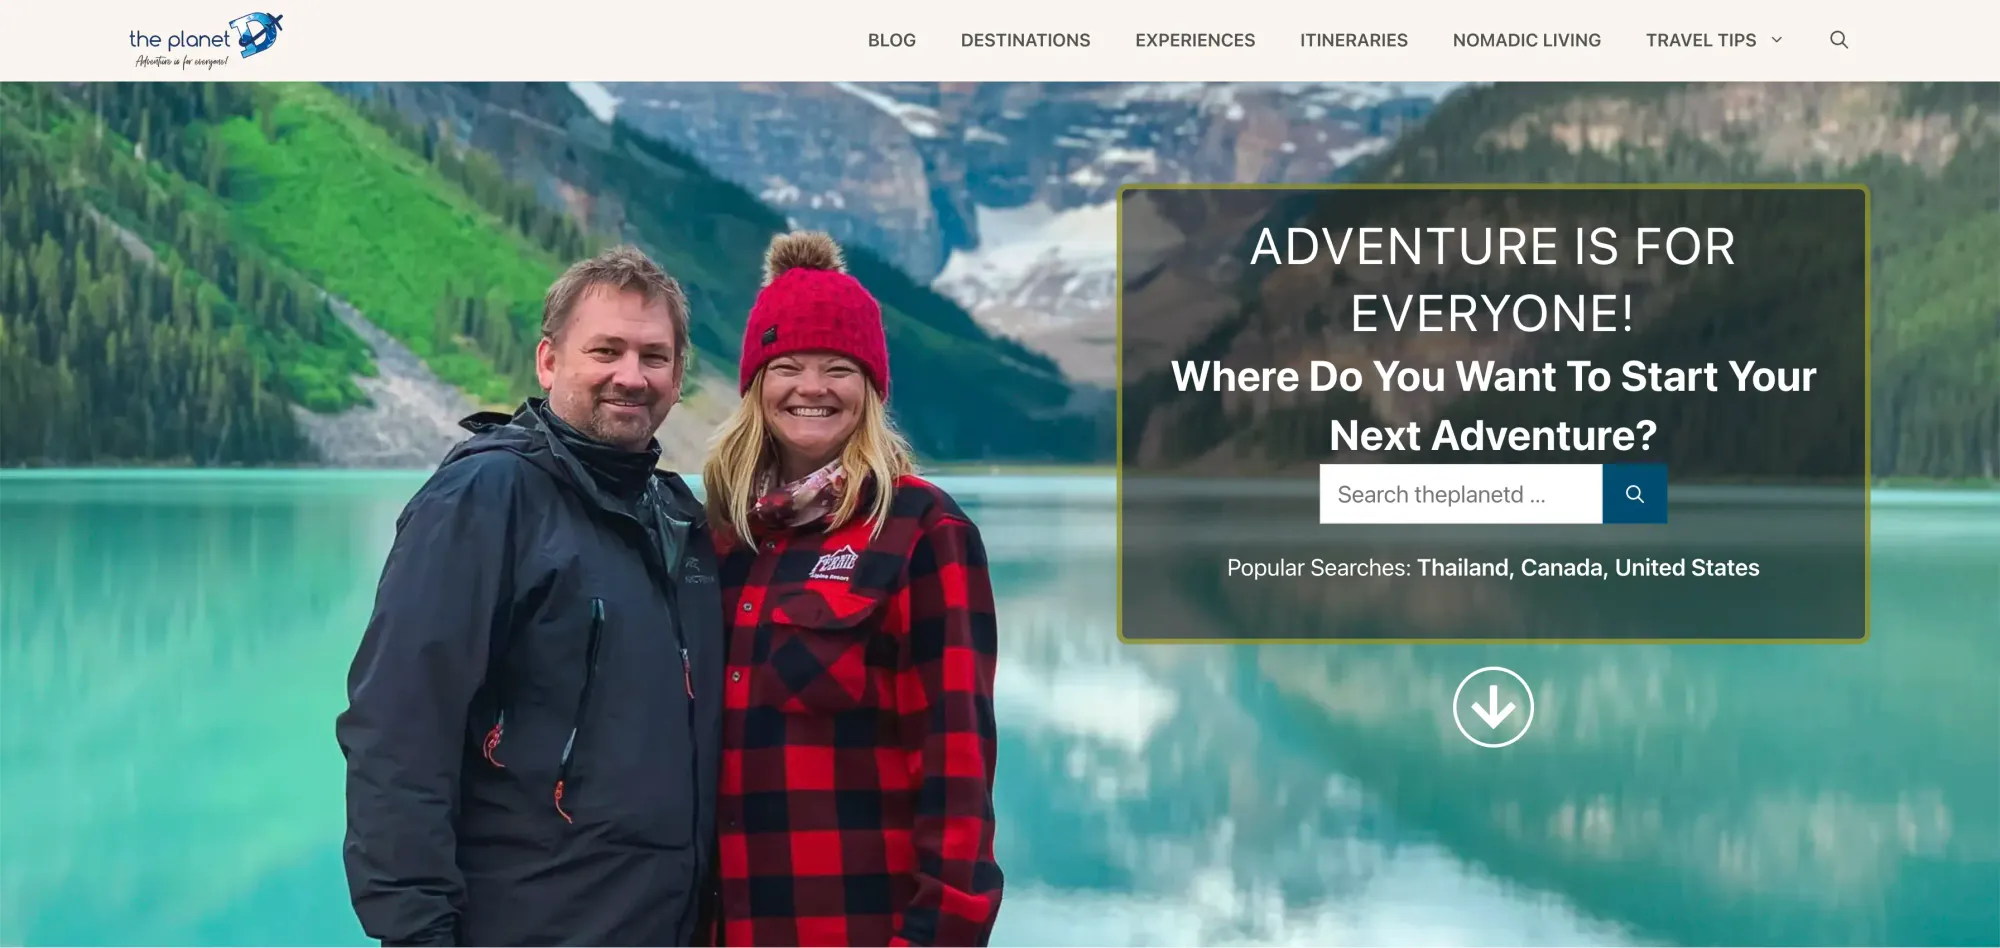Click the Adventure Is For Everyone heading
The width and height of the screenshot is (2000, 948).
[1493, 280]
